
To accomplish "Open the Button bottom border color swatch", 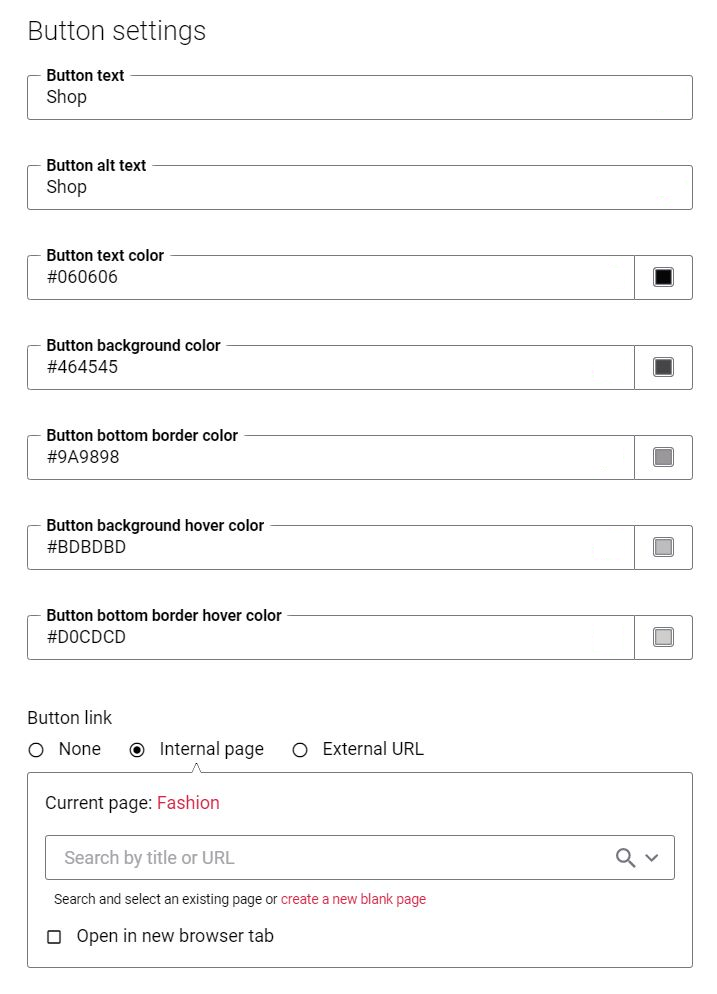I will 663,457.
